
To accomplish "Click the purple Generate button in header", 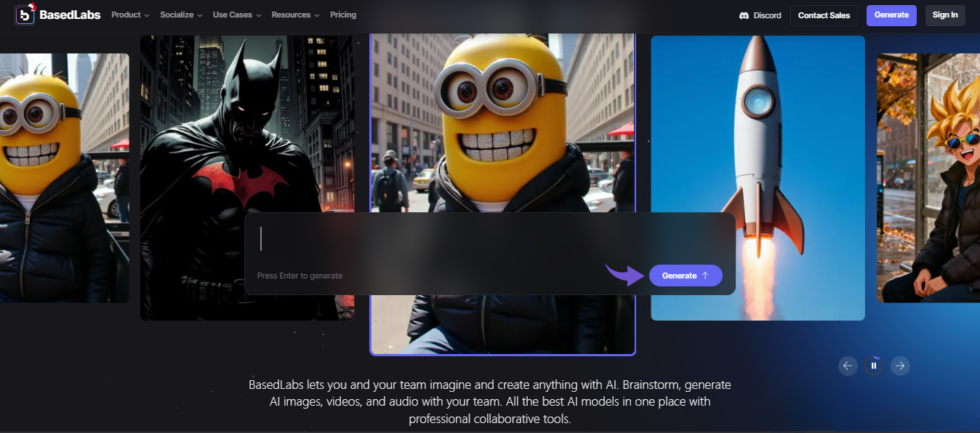I will point(891,15).
